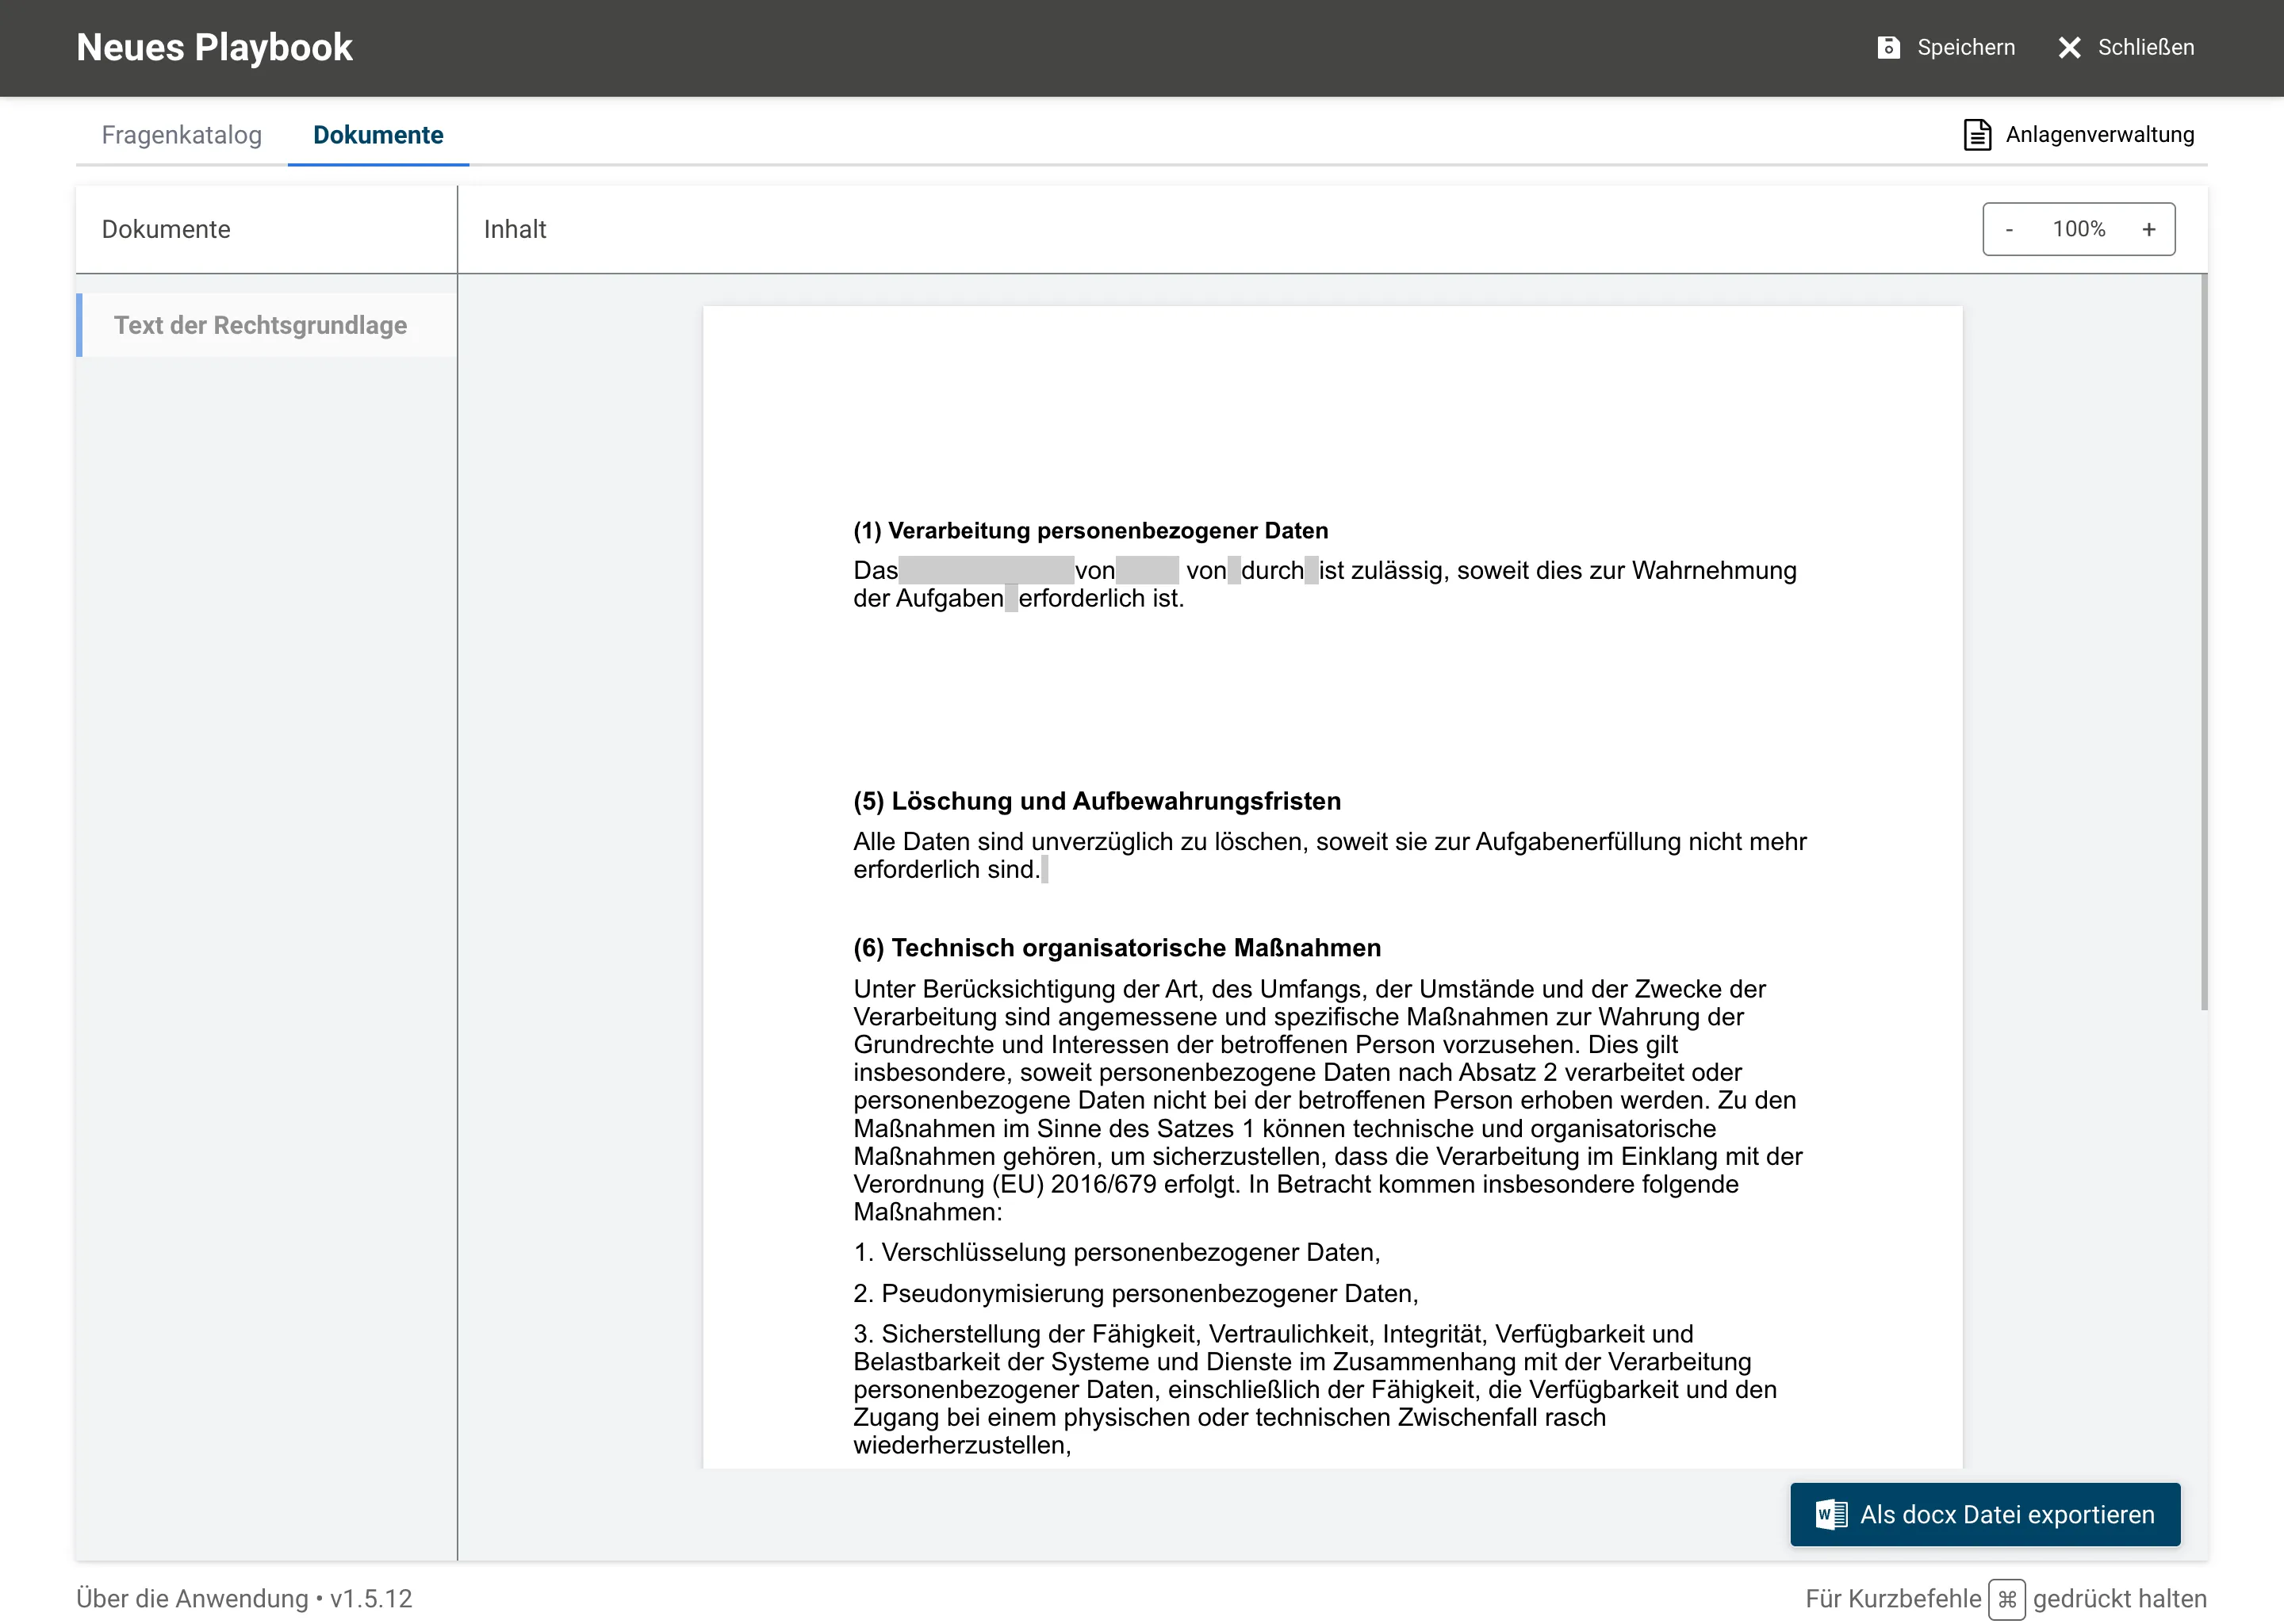The height and width of the screenshot is (1624, 2284).
Task: Decrease zoom with the minus button
Action: 2009,229
